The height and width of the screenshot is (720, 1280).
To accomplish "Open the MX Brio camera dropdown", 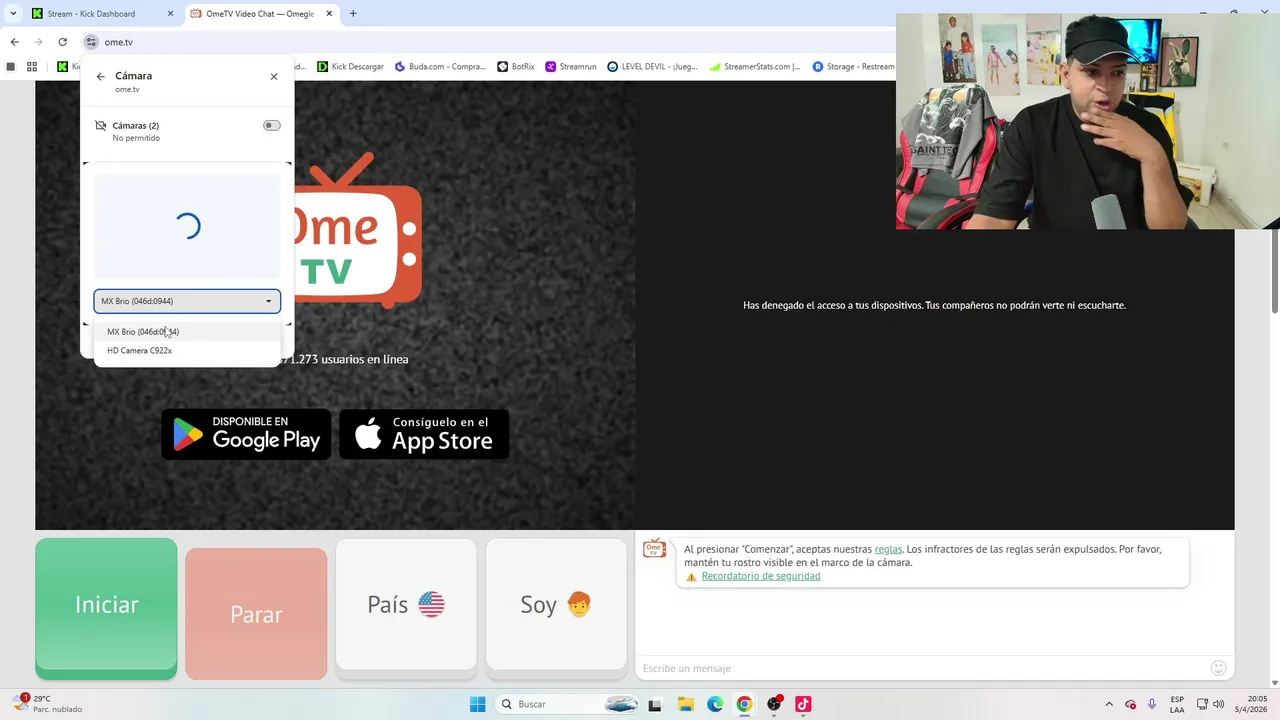I will 187,301.
